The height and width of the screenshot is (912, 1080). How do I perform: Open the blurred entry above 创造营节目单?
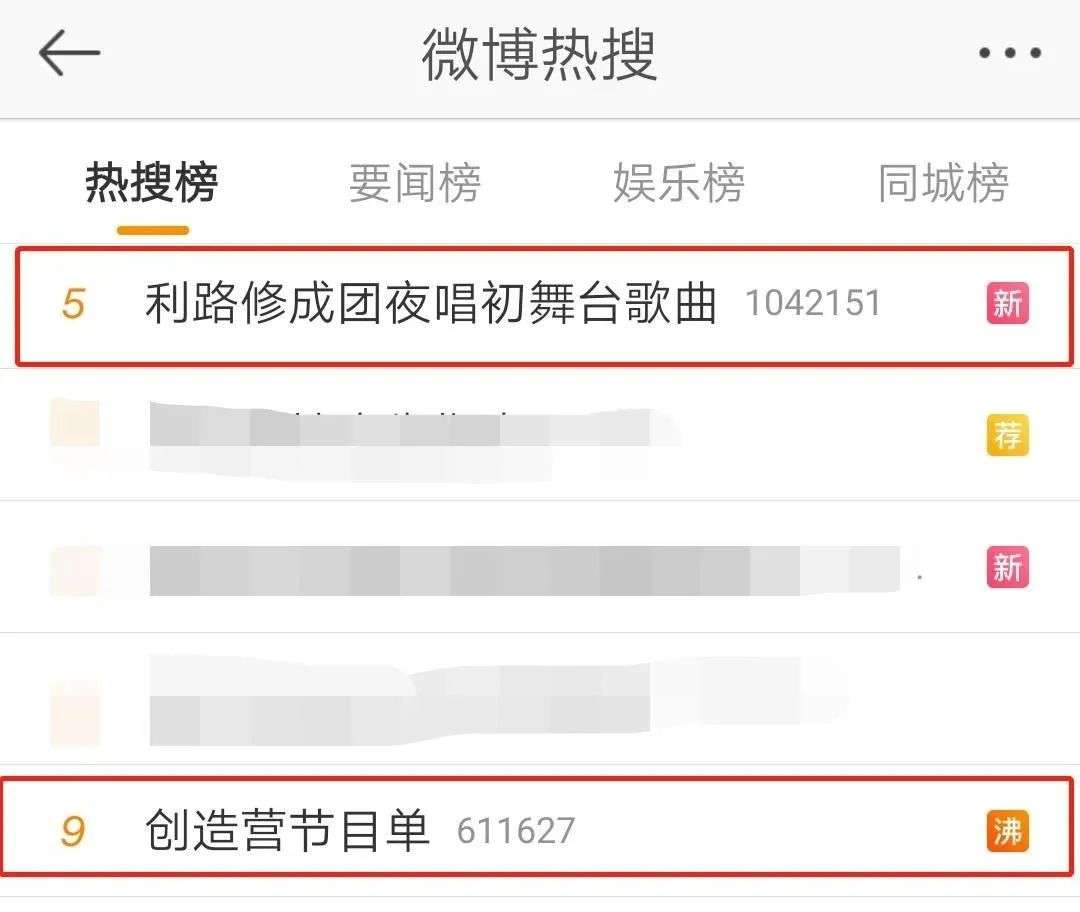click(x=540, y=699)
